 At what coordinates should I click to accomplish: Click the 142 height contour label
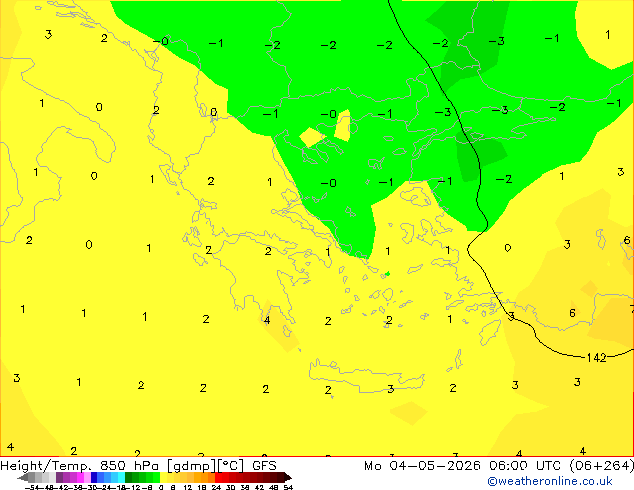pyautogui.click(x=596, y=357)
